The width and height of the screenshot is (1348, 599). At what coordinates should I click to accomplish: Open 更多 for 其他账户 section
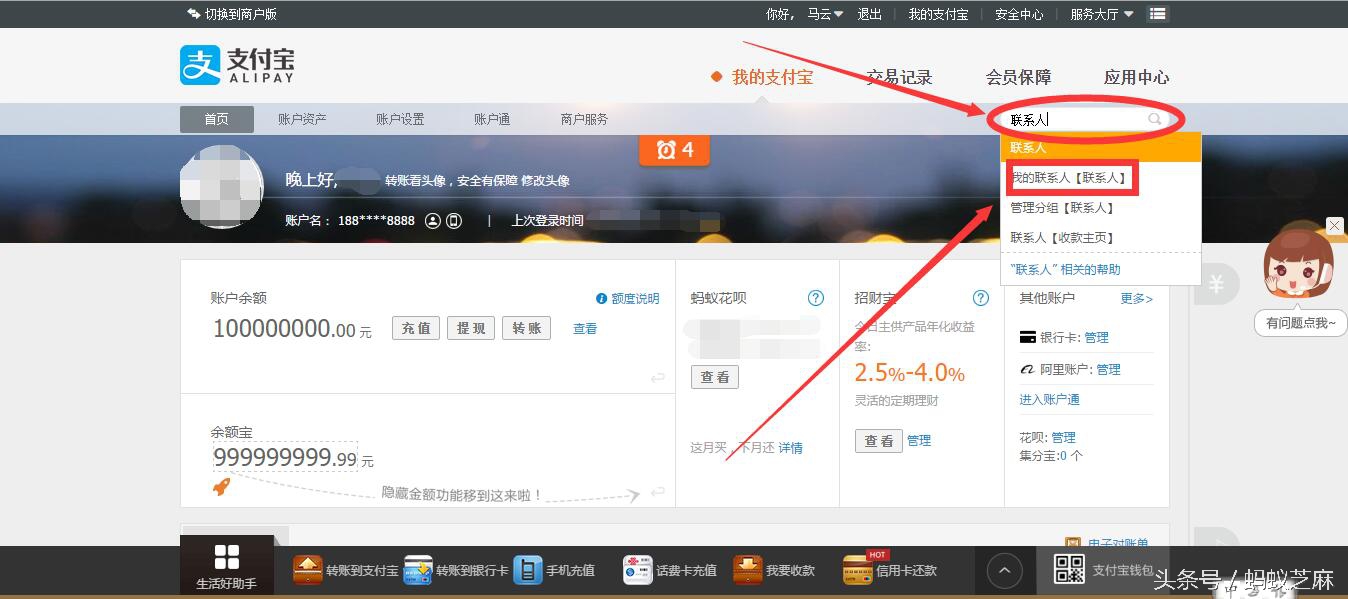pyautogui.click(x=1136, y=298)
